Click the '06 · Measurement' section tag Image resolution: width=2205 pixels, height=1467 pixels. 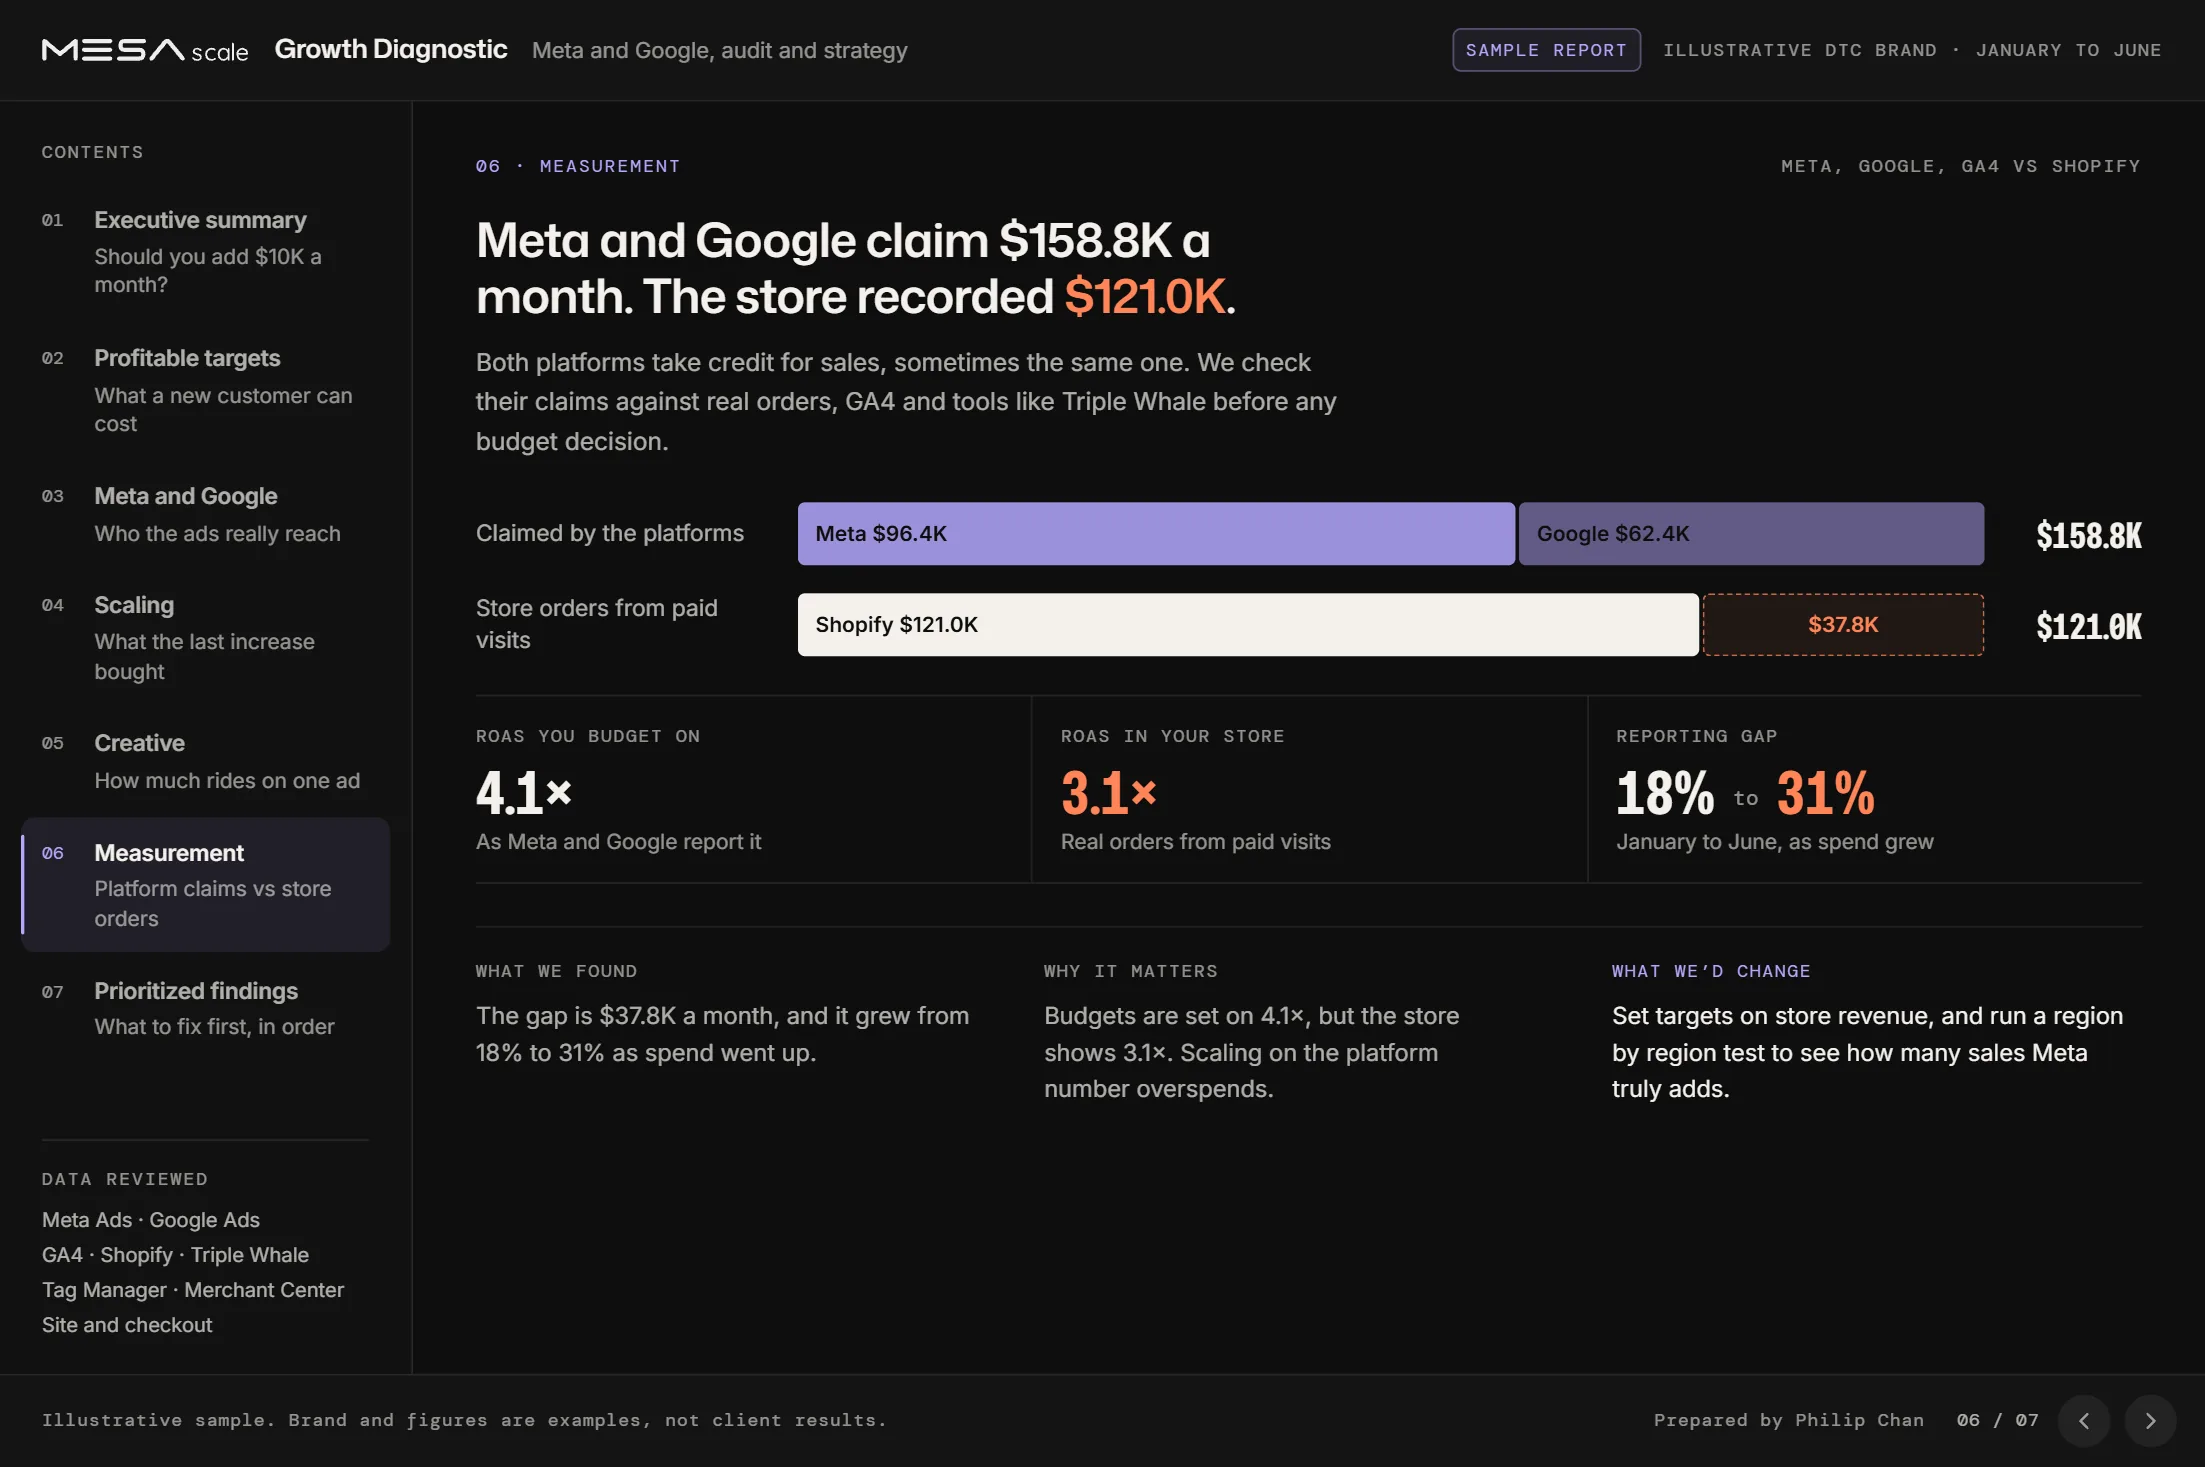[x=578, y=166]
